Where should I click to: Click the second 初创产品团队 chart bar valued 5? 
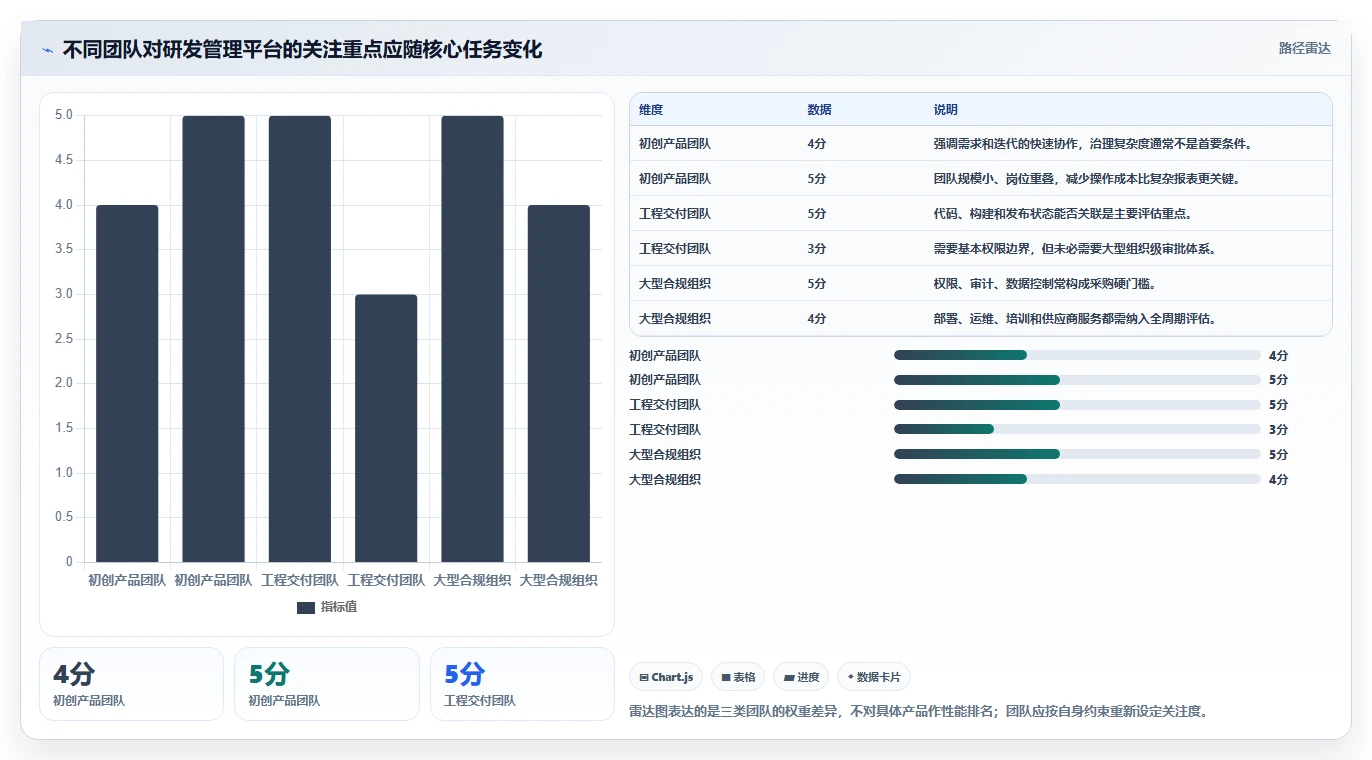tap(213, 339)
